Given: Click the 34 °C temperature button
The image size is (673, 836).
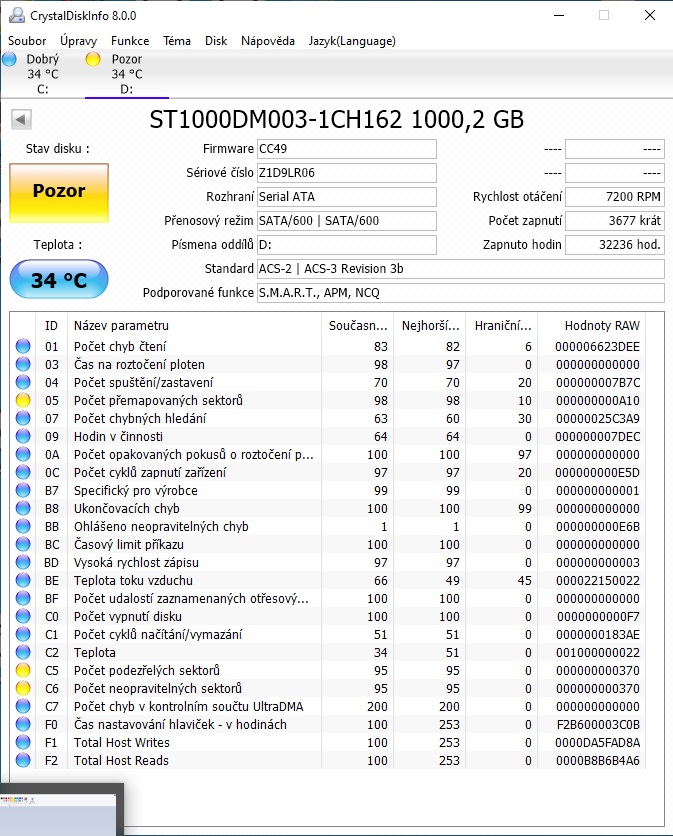Looking at the screenshot, I should [x=59, y=279].
